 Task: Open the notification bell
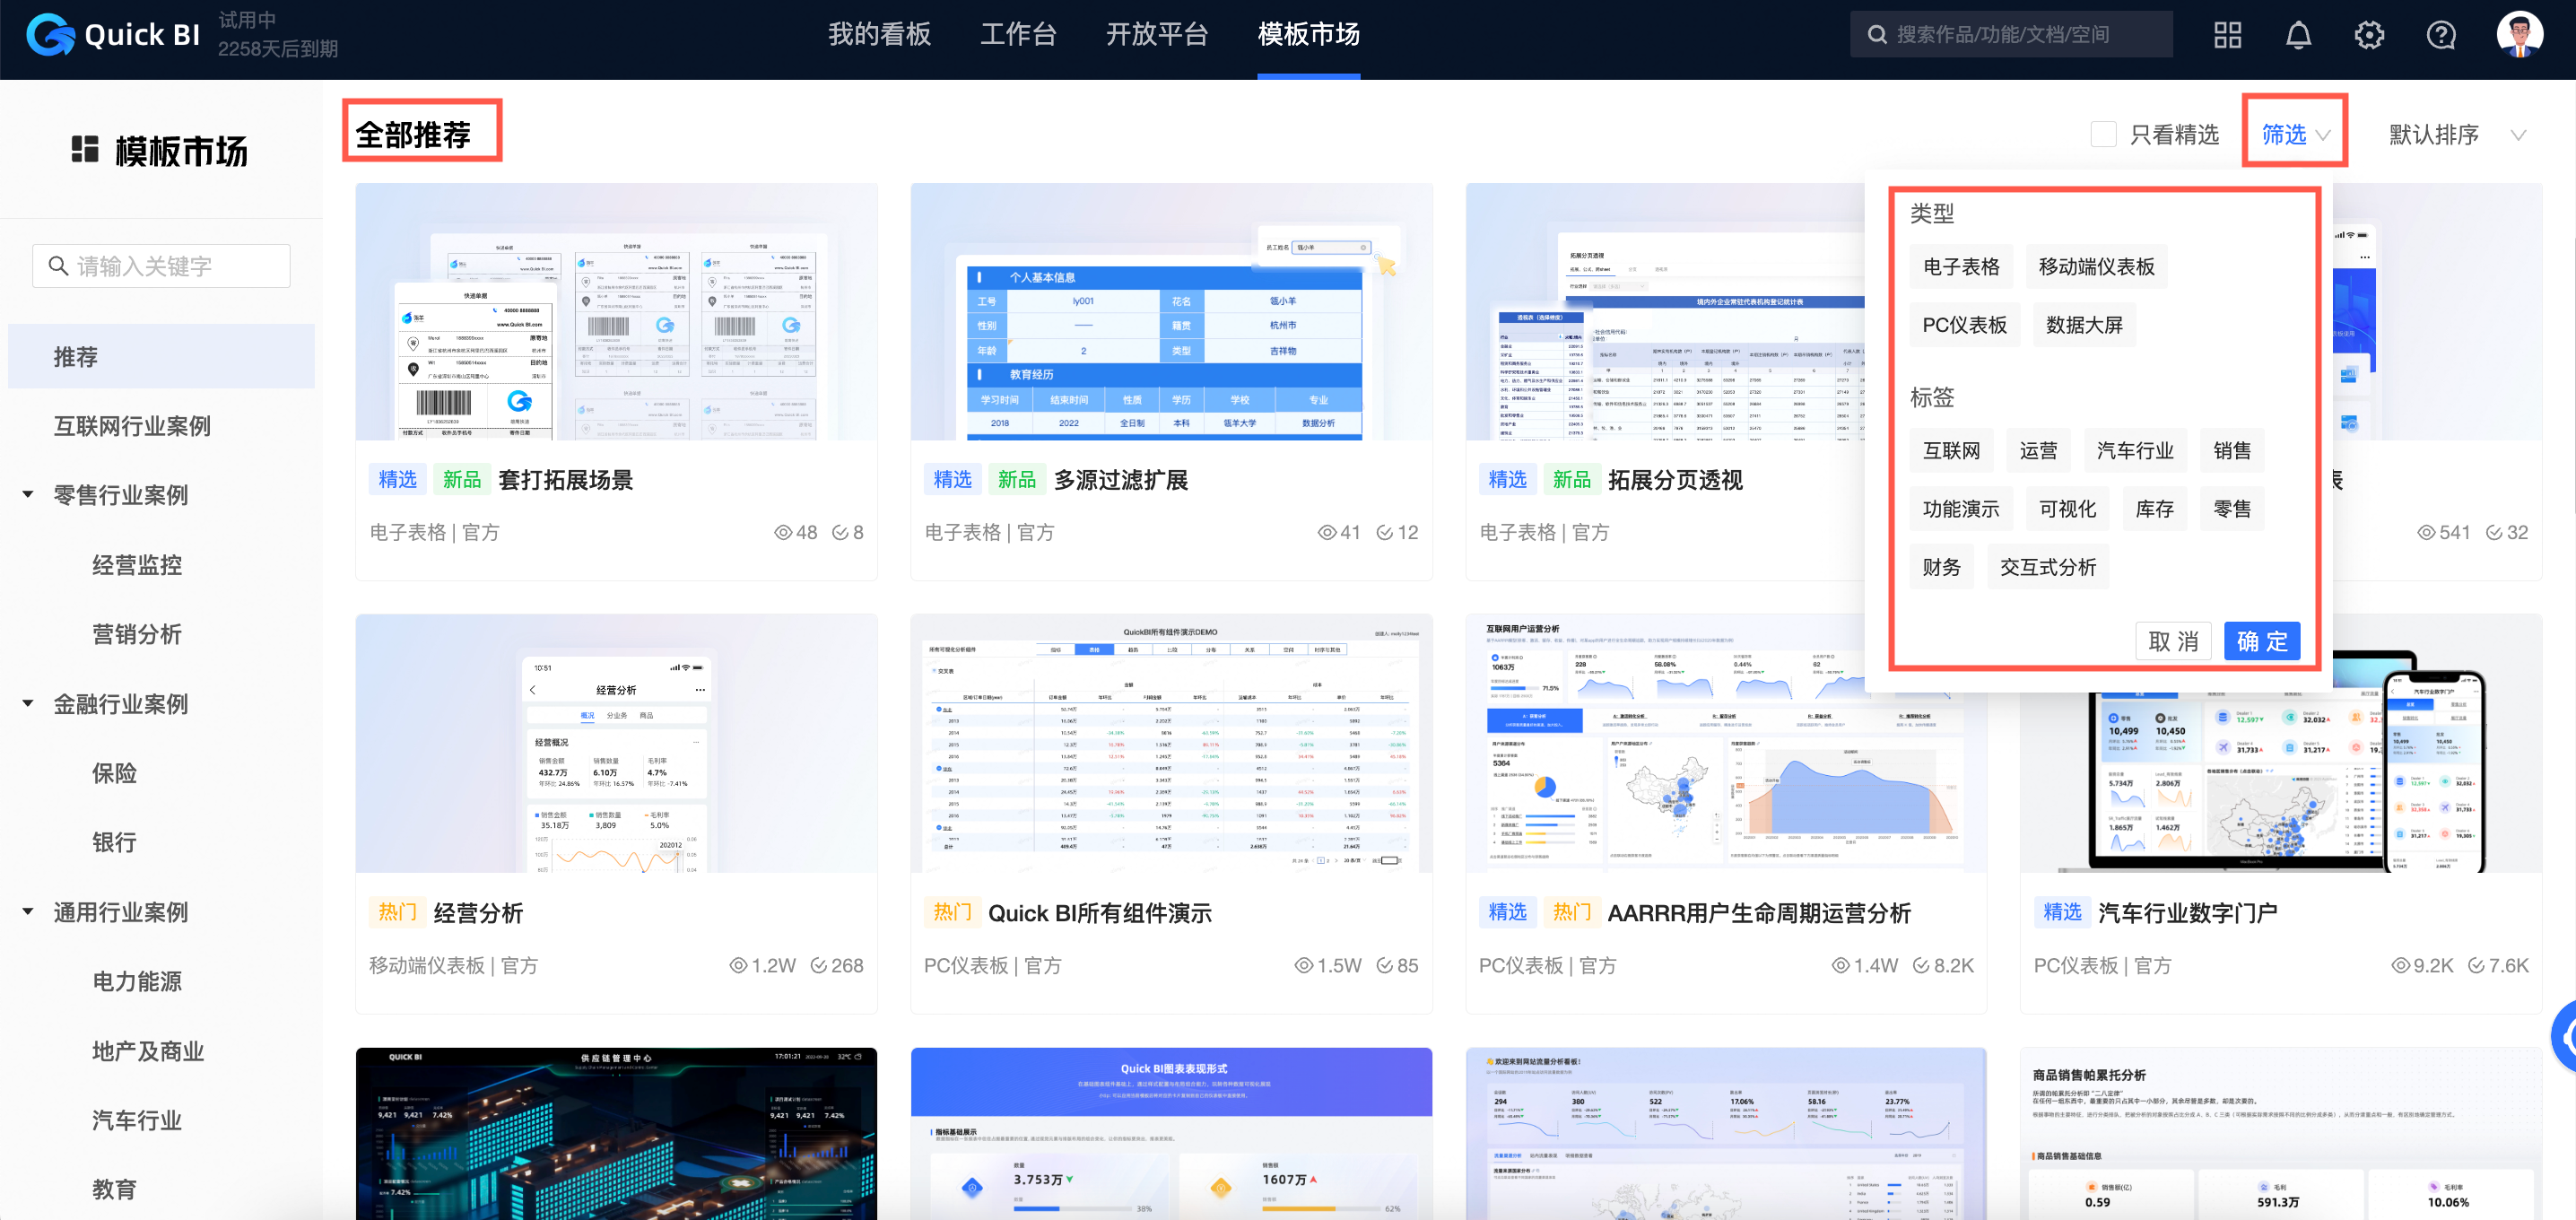[x=2298, y=33]
